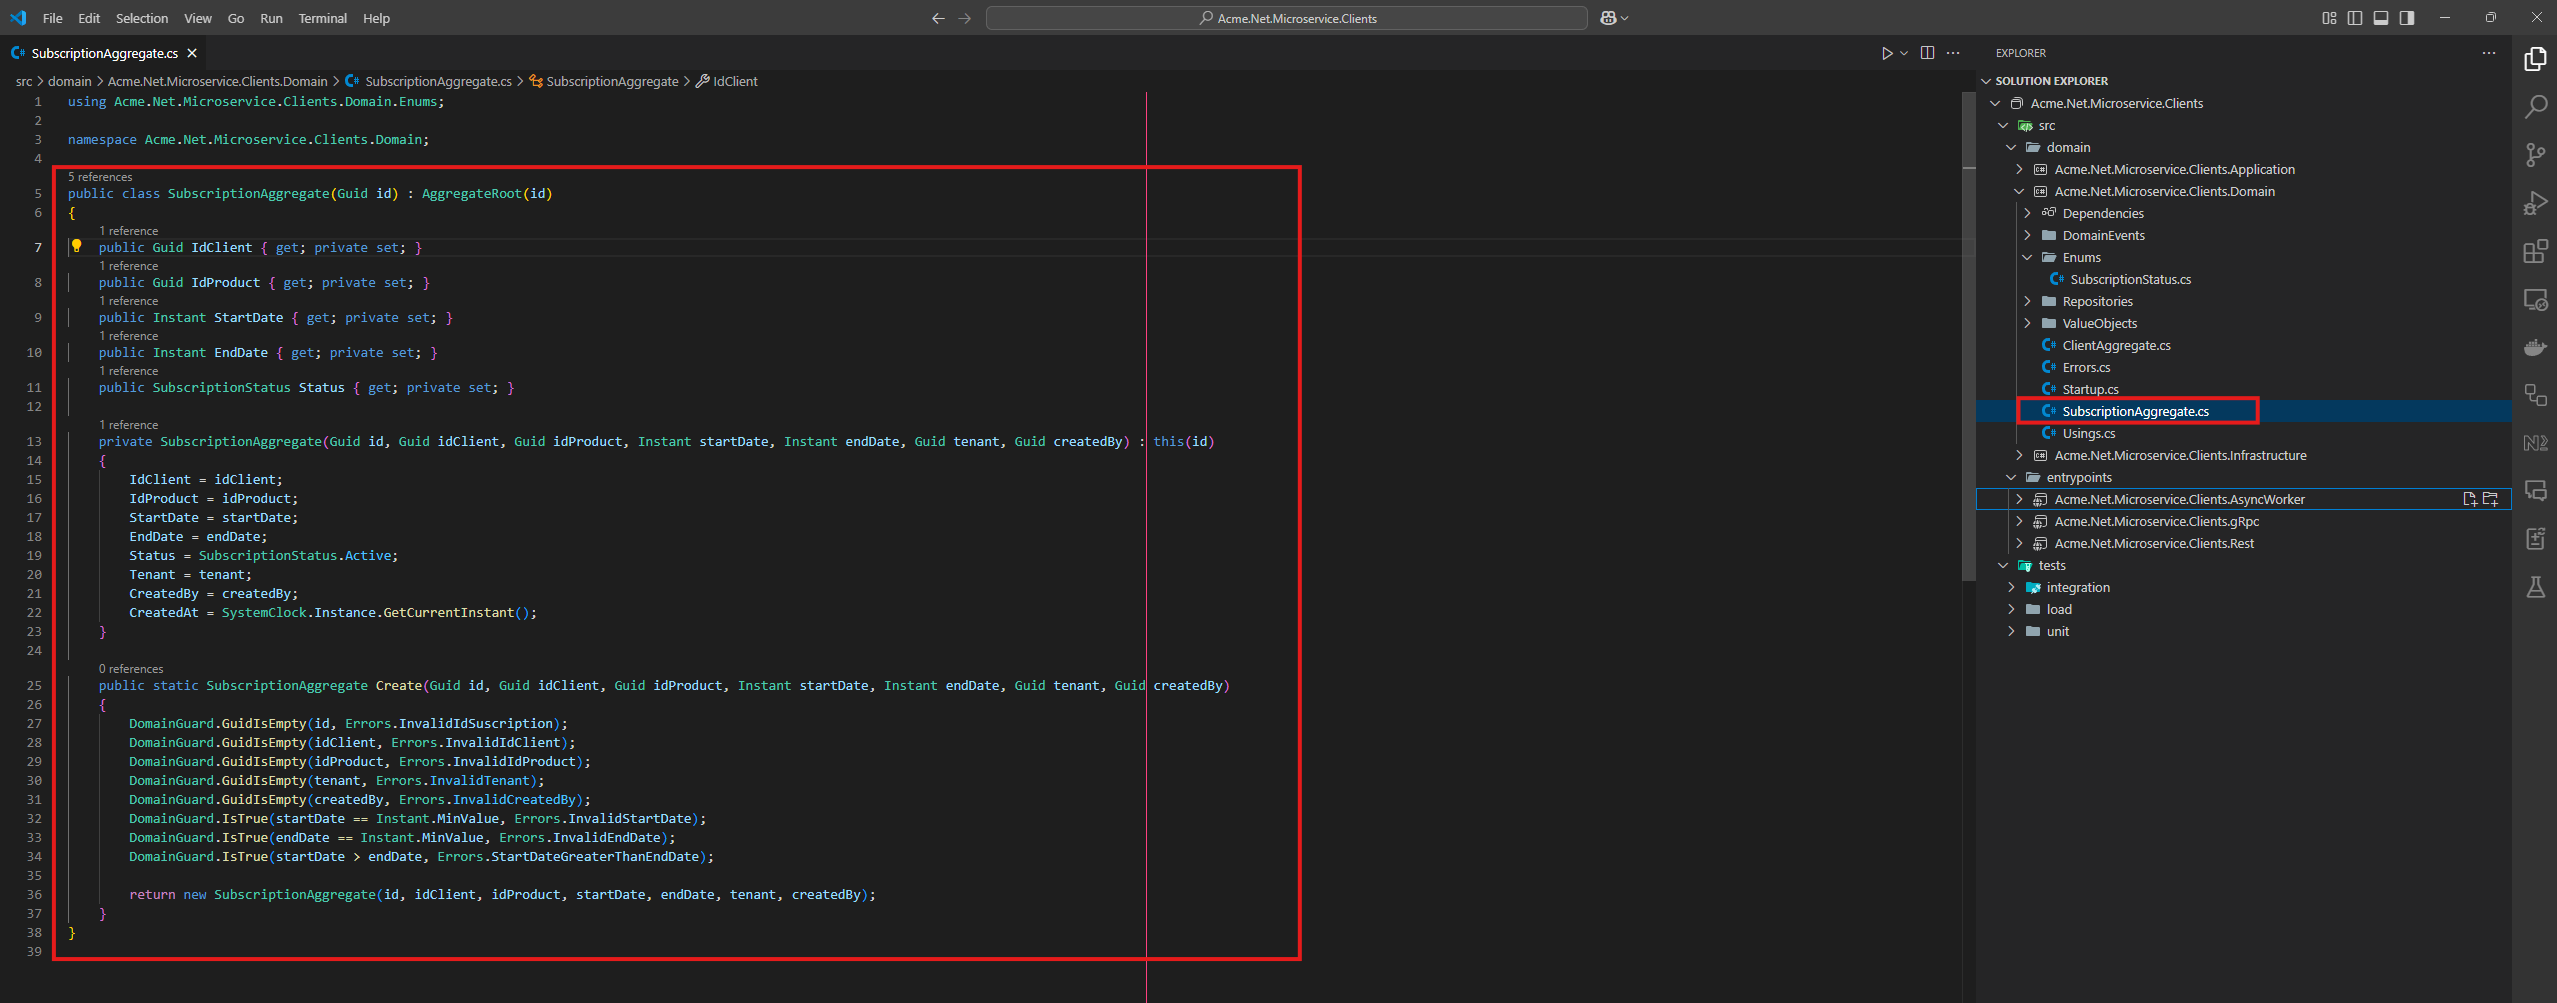Image resolution: width=2557 pixels, height=1003 pixels.
Task: Select Acme.Net.Microservice.Clients.Rest project
Action: pyautogui.click(x=2154, y=543)
